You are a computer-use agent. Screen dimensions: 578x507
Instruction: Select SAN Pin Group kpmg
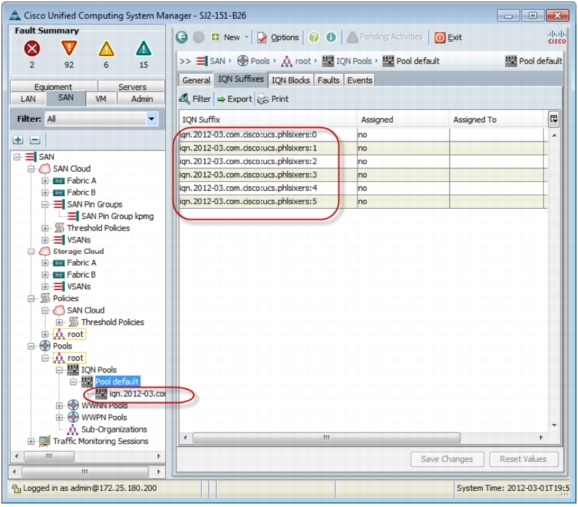(x=117, y=216)
